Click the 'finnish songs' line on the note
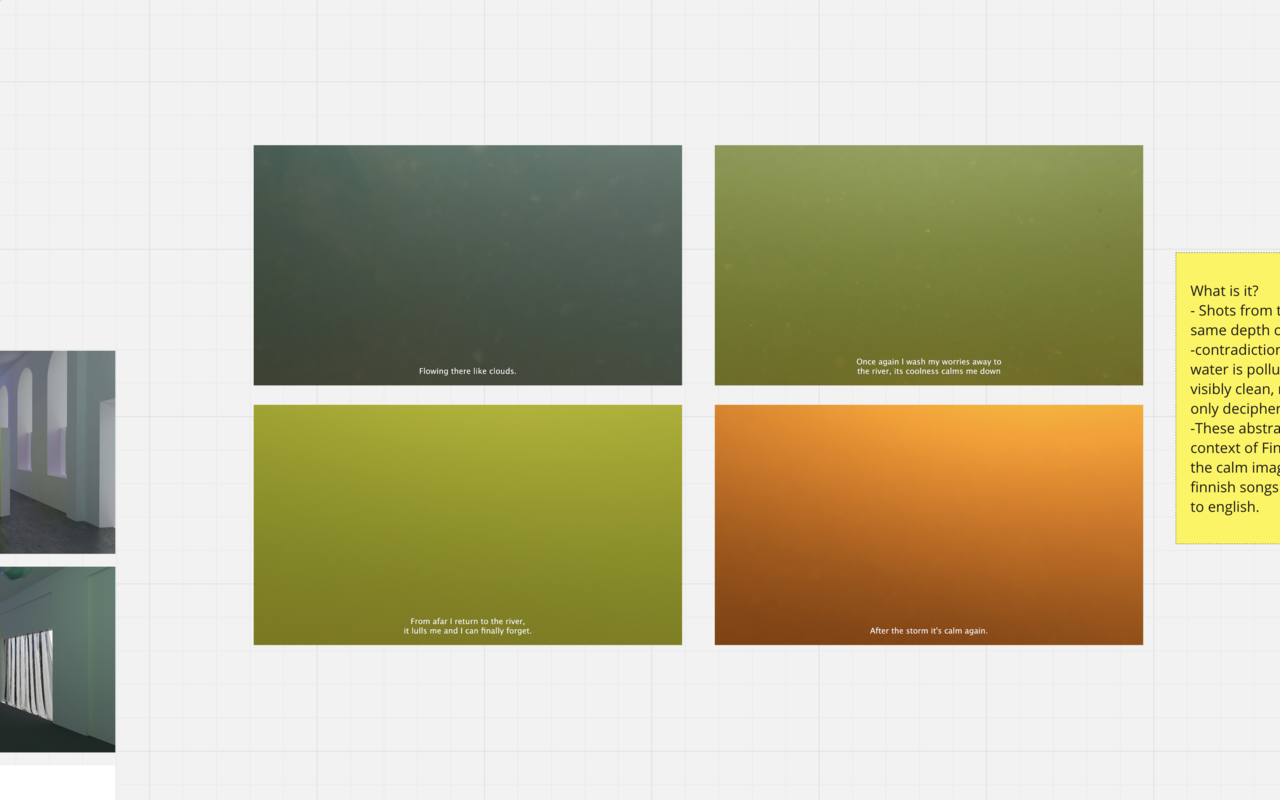The height and width of the screenshot is (800, 1280). point(1234,487)
